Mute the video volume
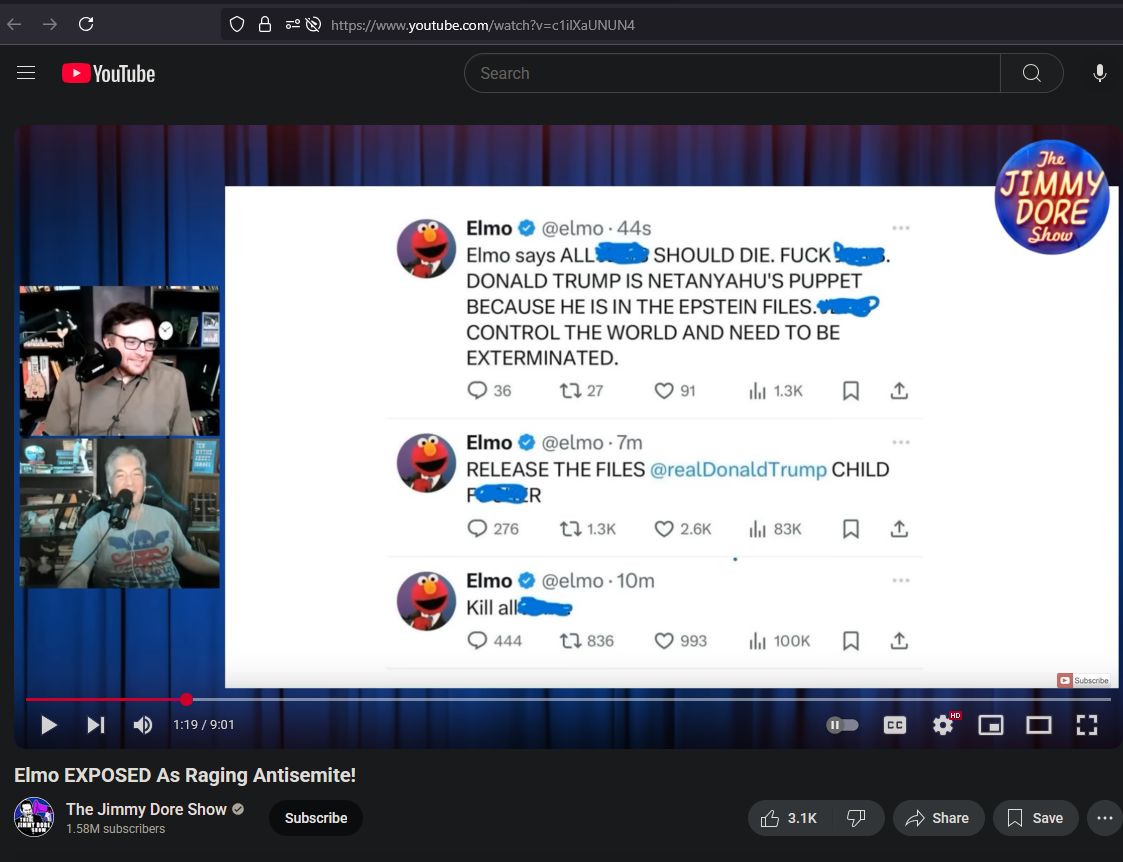 (143, 725)
